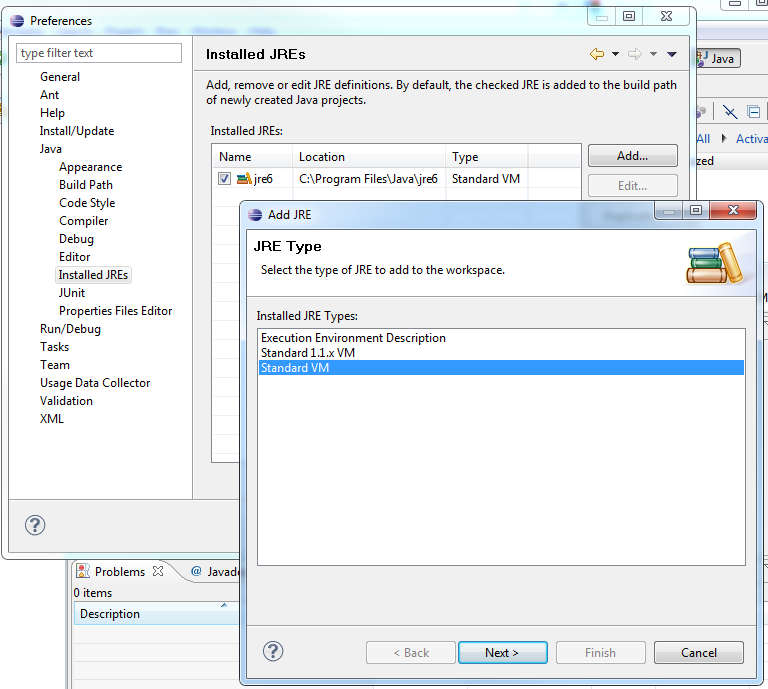Select the Javadoc tab
The height and width of the screenshot is (689, 768).
(215, 572)
